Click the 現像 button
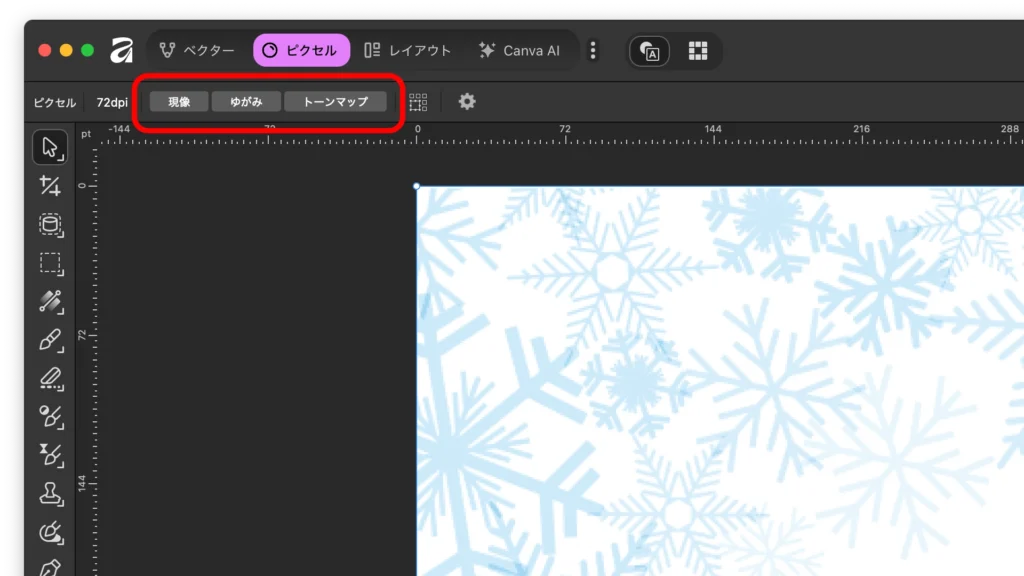Screen dimensions: 1024x576 (x=179, y=101)
